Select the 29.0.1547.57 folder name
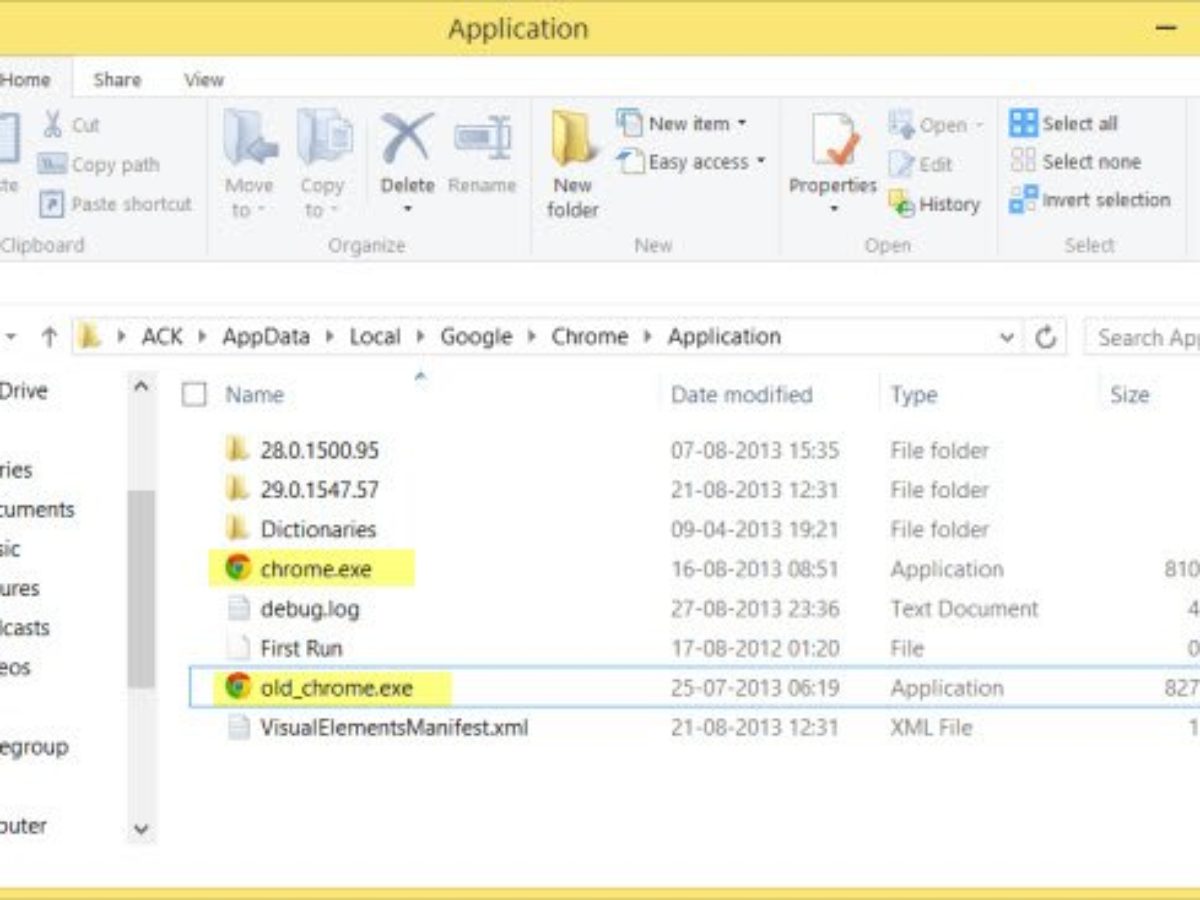Image resolution: width=1200 pixels, height=900 pixels. 319,489
